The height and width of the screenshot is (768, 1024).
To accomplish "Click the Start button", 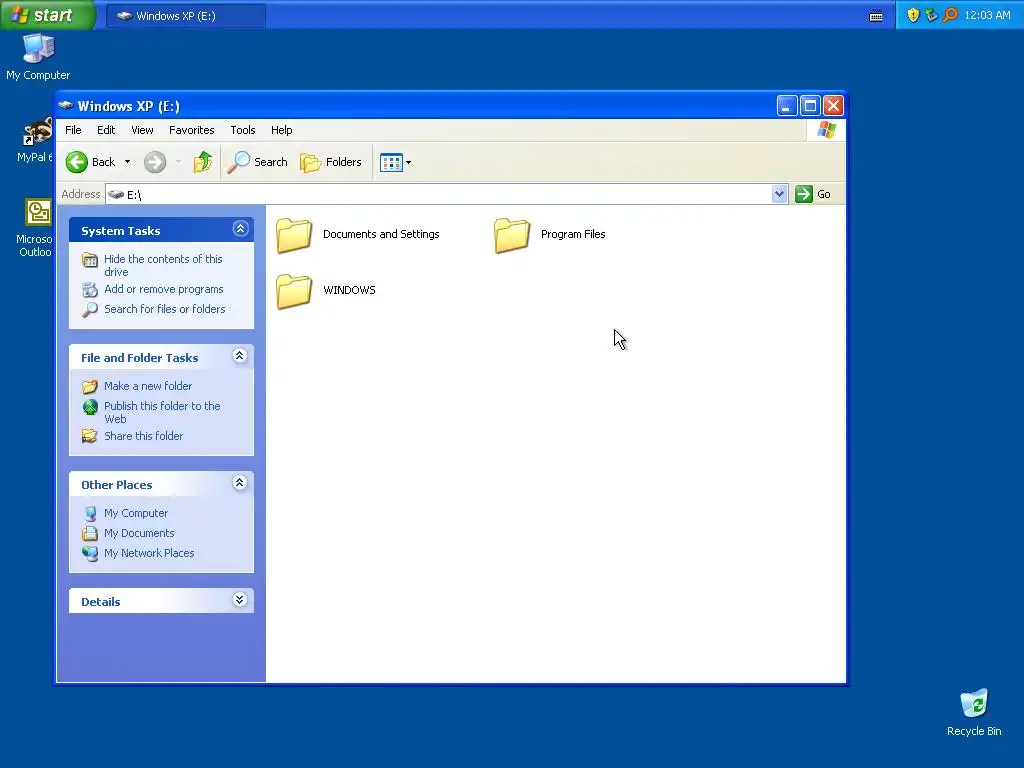I will pos(48,15).
